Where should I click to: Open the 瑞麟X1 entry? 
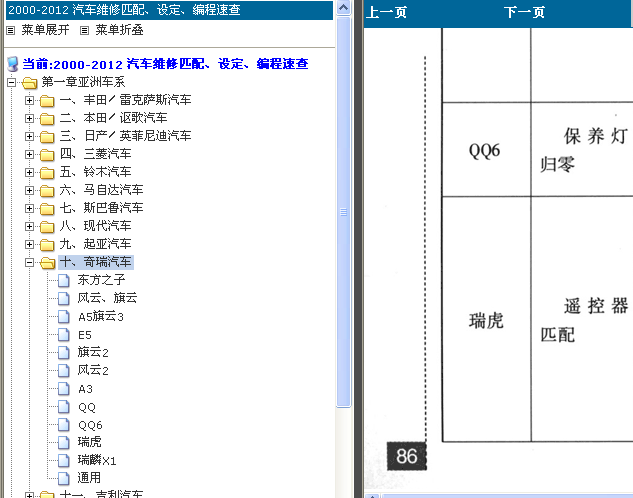[x=97, y=460]
